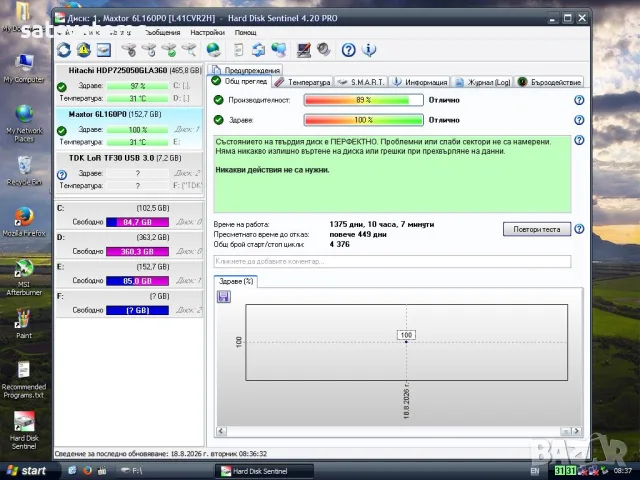The height and width of the screenshot is (480, 640).
Task: Switch to S.M.A.R.T. tab
Action: click(x=361, y=82)
